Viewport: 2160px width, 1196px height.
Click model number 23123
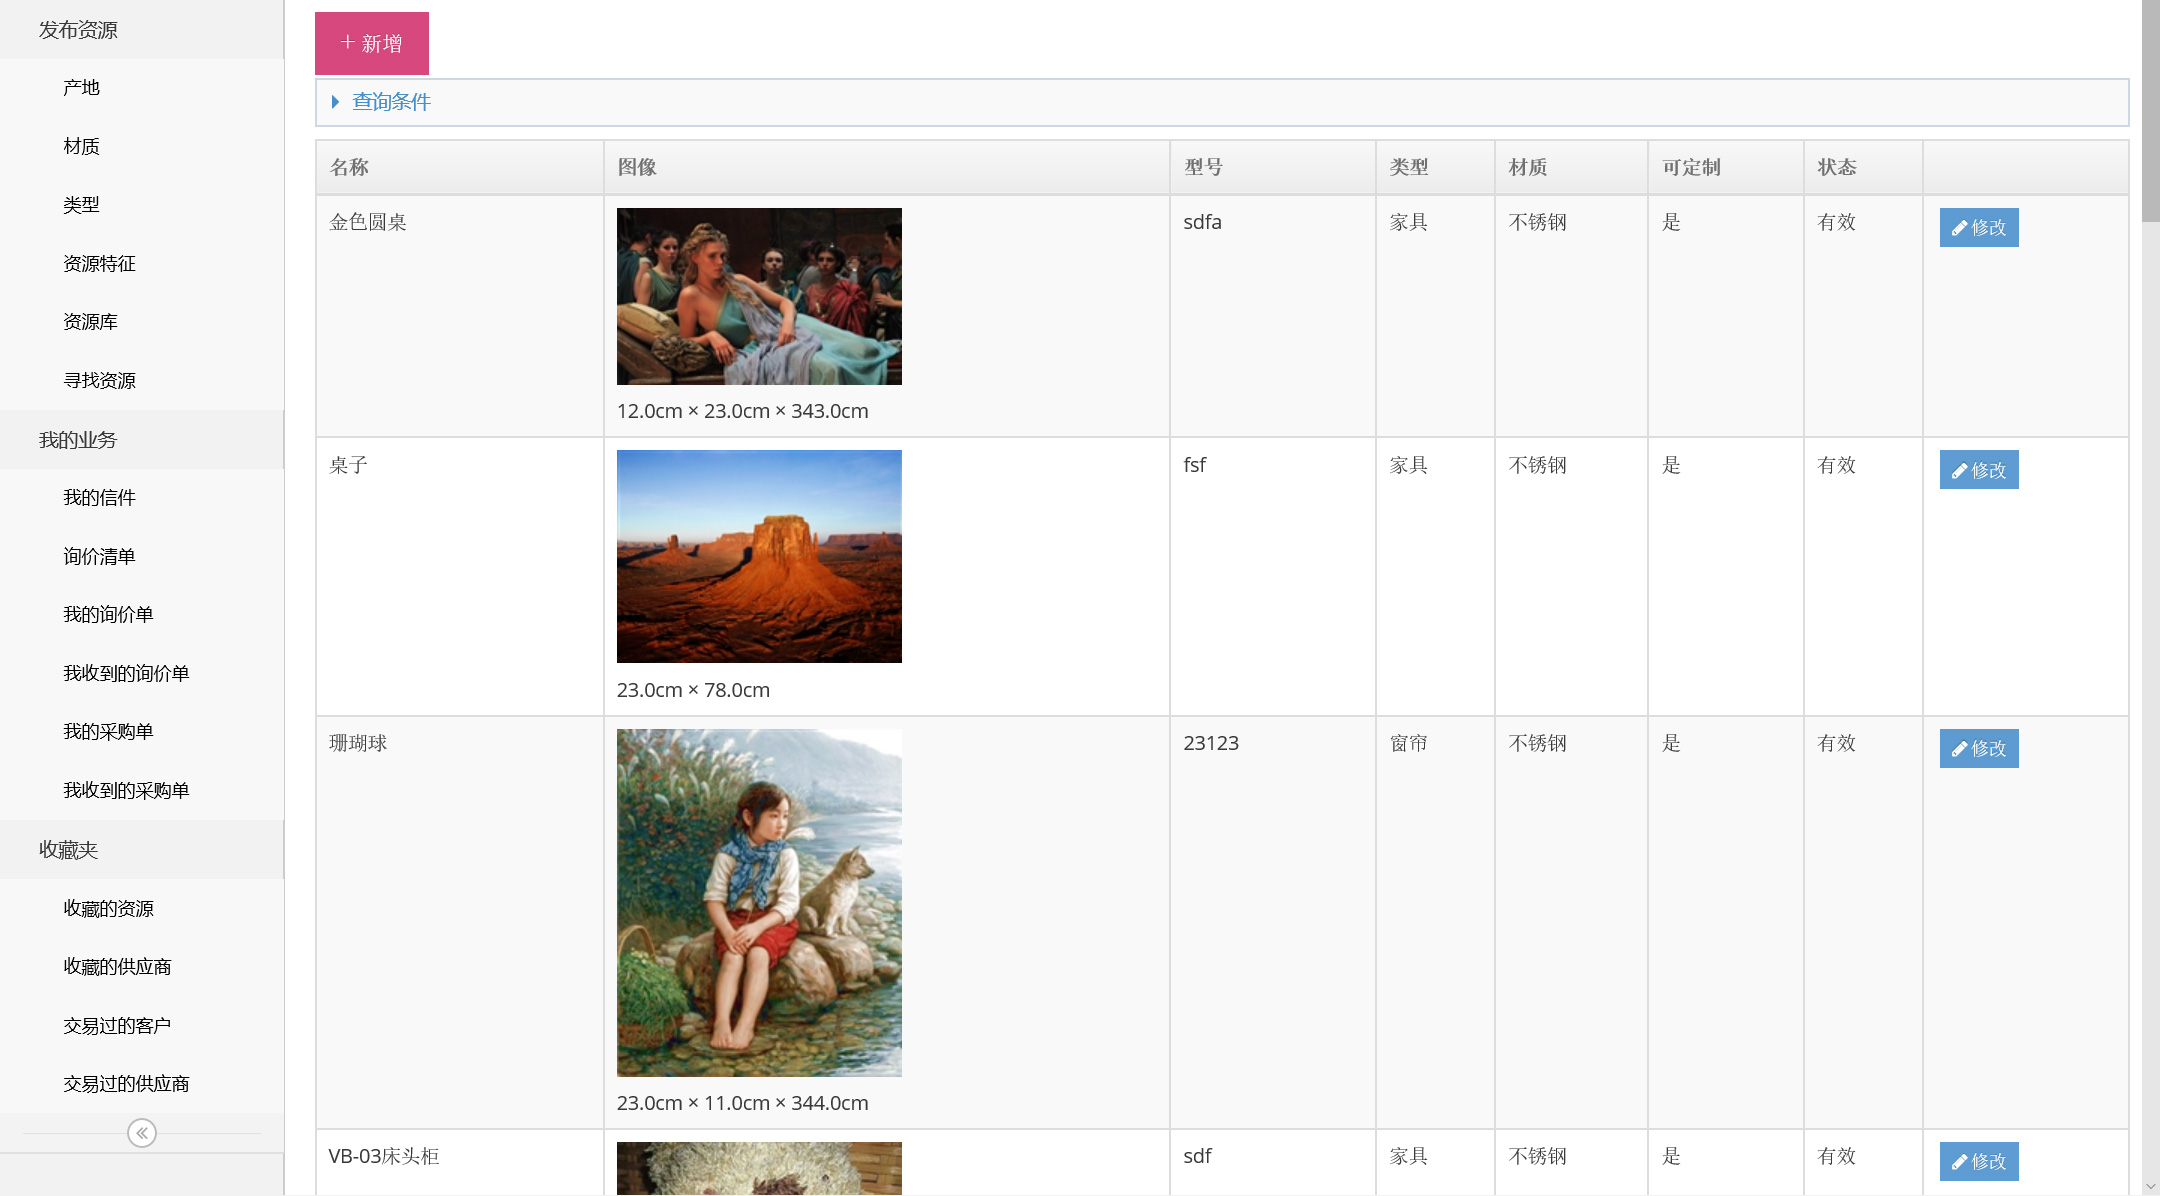[1211, 743]
